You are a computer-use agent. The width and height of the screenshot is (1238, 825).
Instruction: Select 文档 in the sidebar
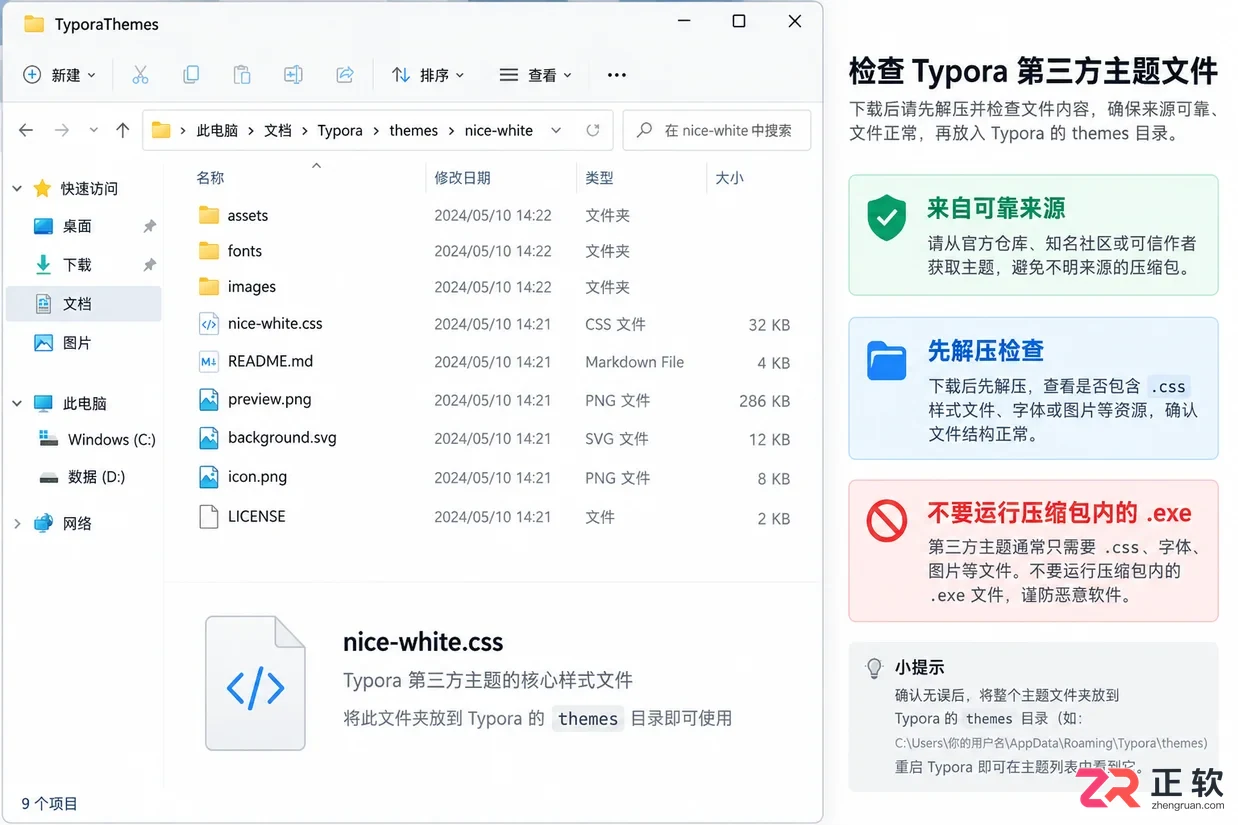tap(84, 303)
